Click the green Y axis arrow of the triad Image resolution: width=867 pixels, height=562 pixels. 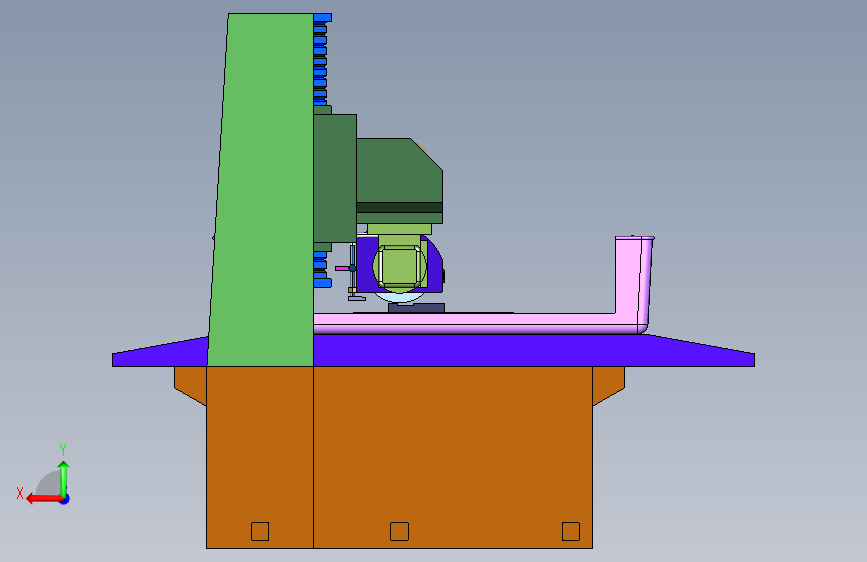coord(64,478)
